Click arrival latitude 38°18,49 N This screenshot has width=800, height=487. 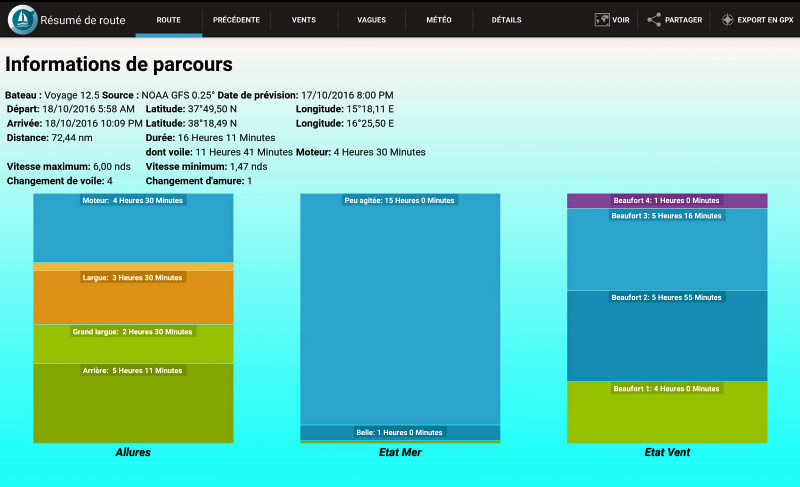point(212,123)
